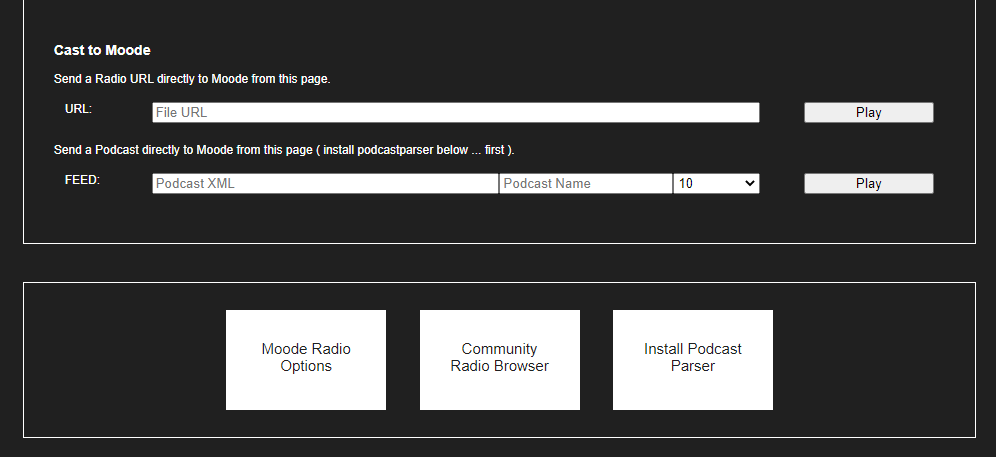The image size is (996, 457).
Task: Click 'Send a Radio URL directly to Moode' text
Action: (192, 79)
